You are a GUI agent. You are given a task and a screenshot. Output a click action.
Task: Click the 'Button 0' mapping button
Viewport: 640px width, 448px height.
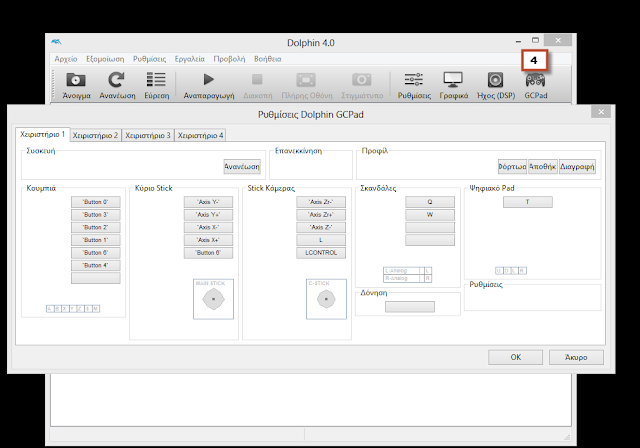96,202
